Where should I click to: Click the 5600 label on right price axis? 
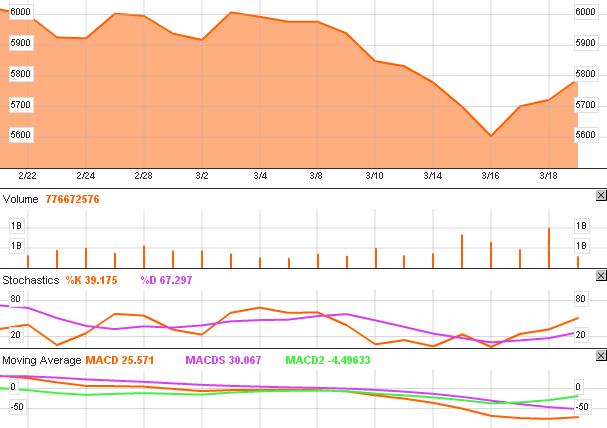tap(586, 135)
